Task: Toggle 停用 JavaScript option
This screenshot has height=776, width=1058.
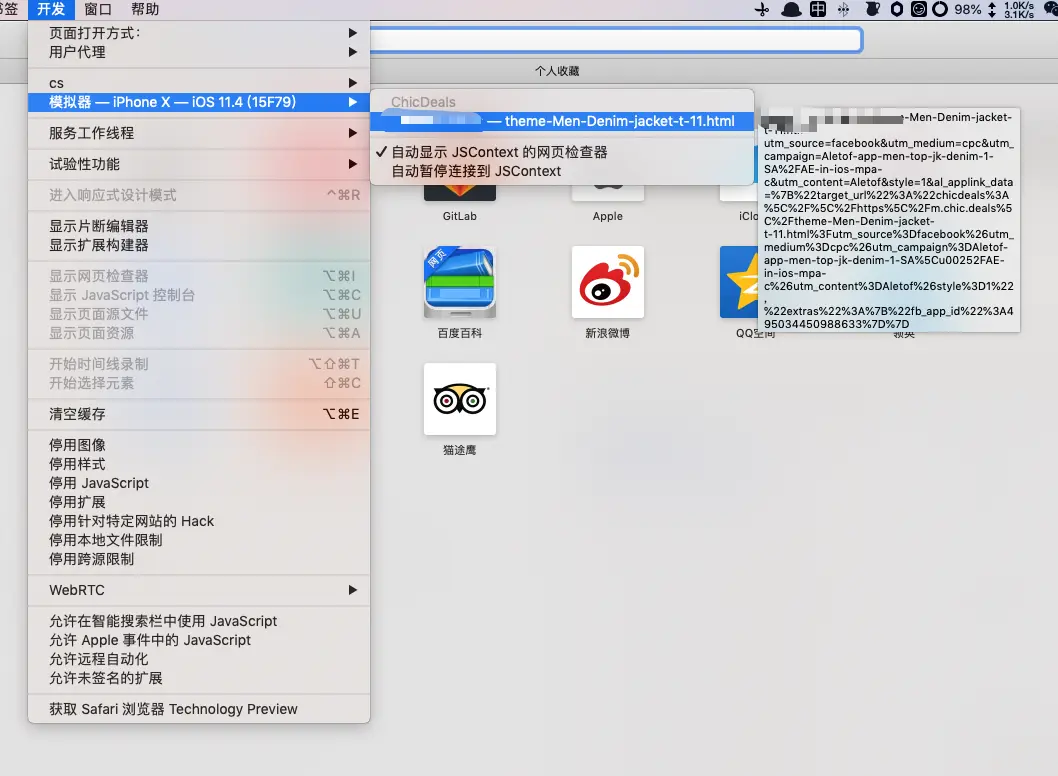Action: click(x=199, y=483)
